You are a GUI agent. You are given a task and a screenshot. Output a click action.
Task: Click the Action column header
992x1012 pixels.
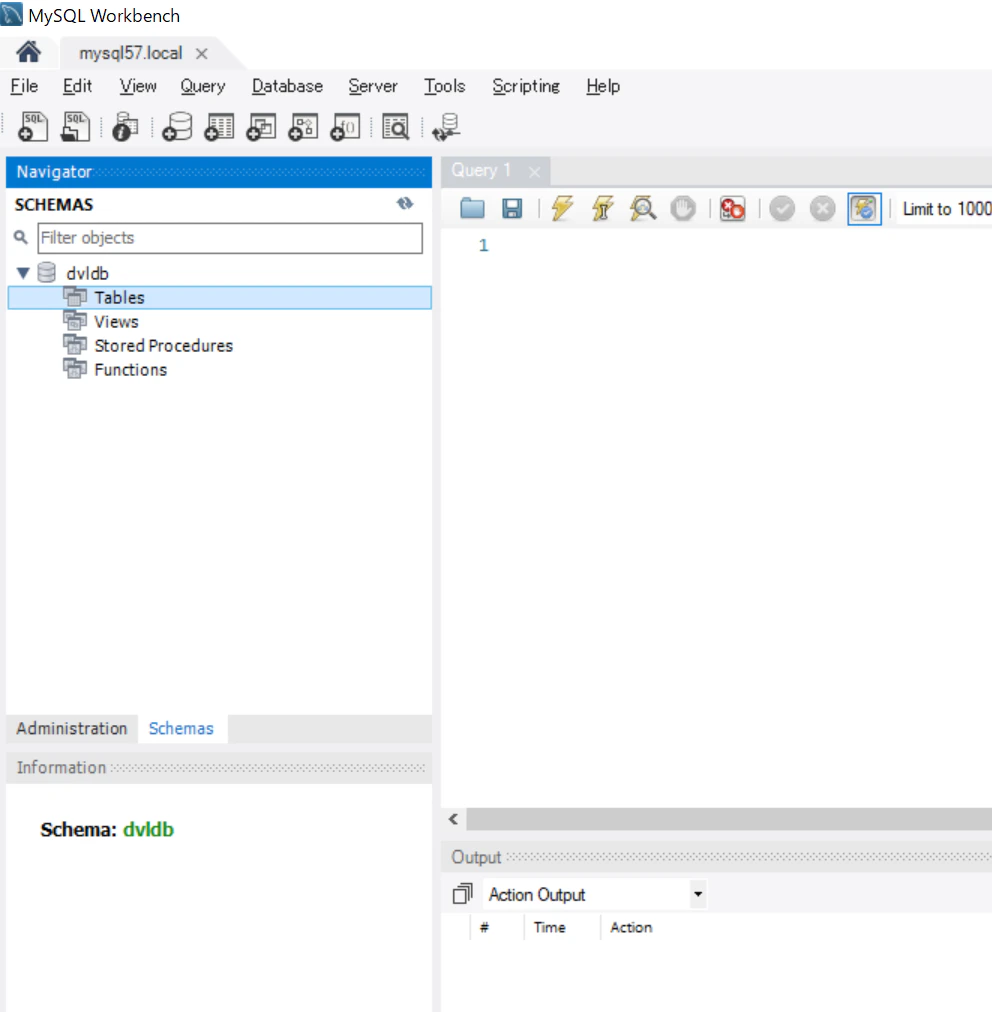[x=631, y=927]
